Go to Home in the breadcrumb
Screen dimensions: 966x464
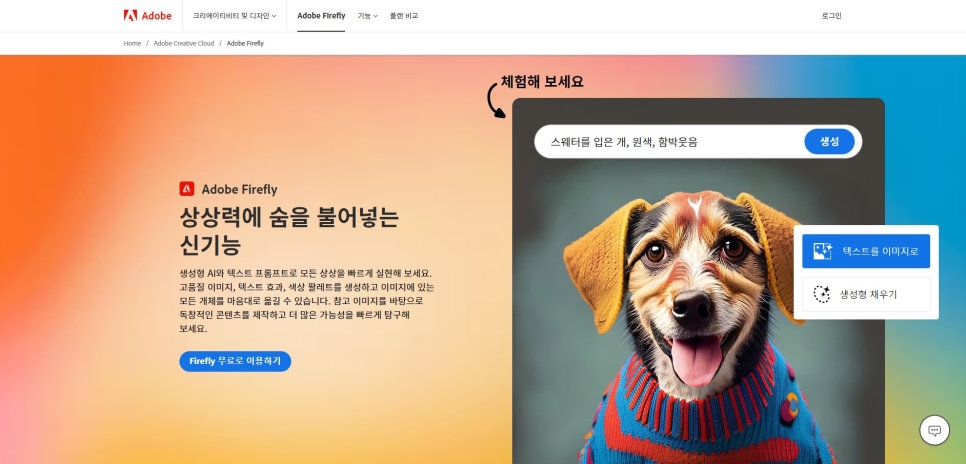coord(132,43)
